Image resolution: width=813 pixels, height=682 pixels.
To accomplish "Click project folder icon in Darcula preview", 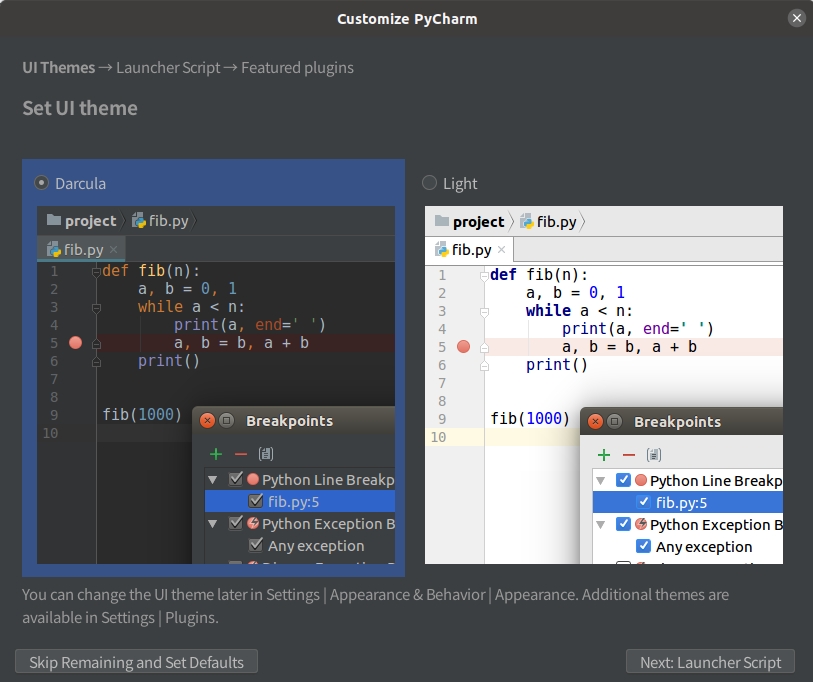I will [x=54, y=221].
